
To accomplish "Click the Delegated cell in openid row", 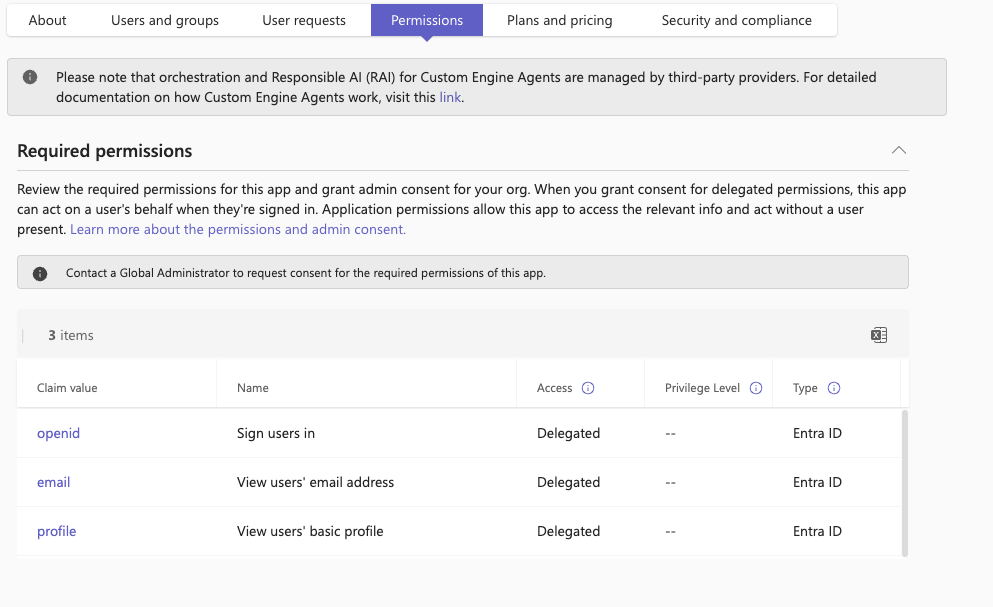I will pyautogui.click(x=568, y=433).
